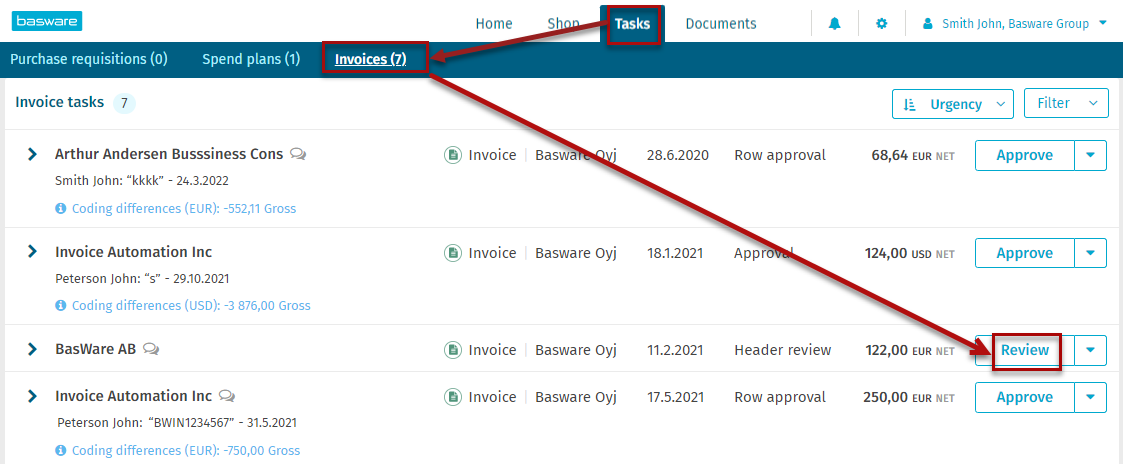Viewport: 1123px width, 464px height.
Task: Open settings gear icon
Action: coord(882,24)
